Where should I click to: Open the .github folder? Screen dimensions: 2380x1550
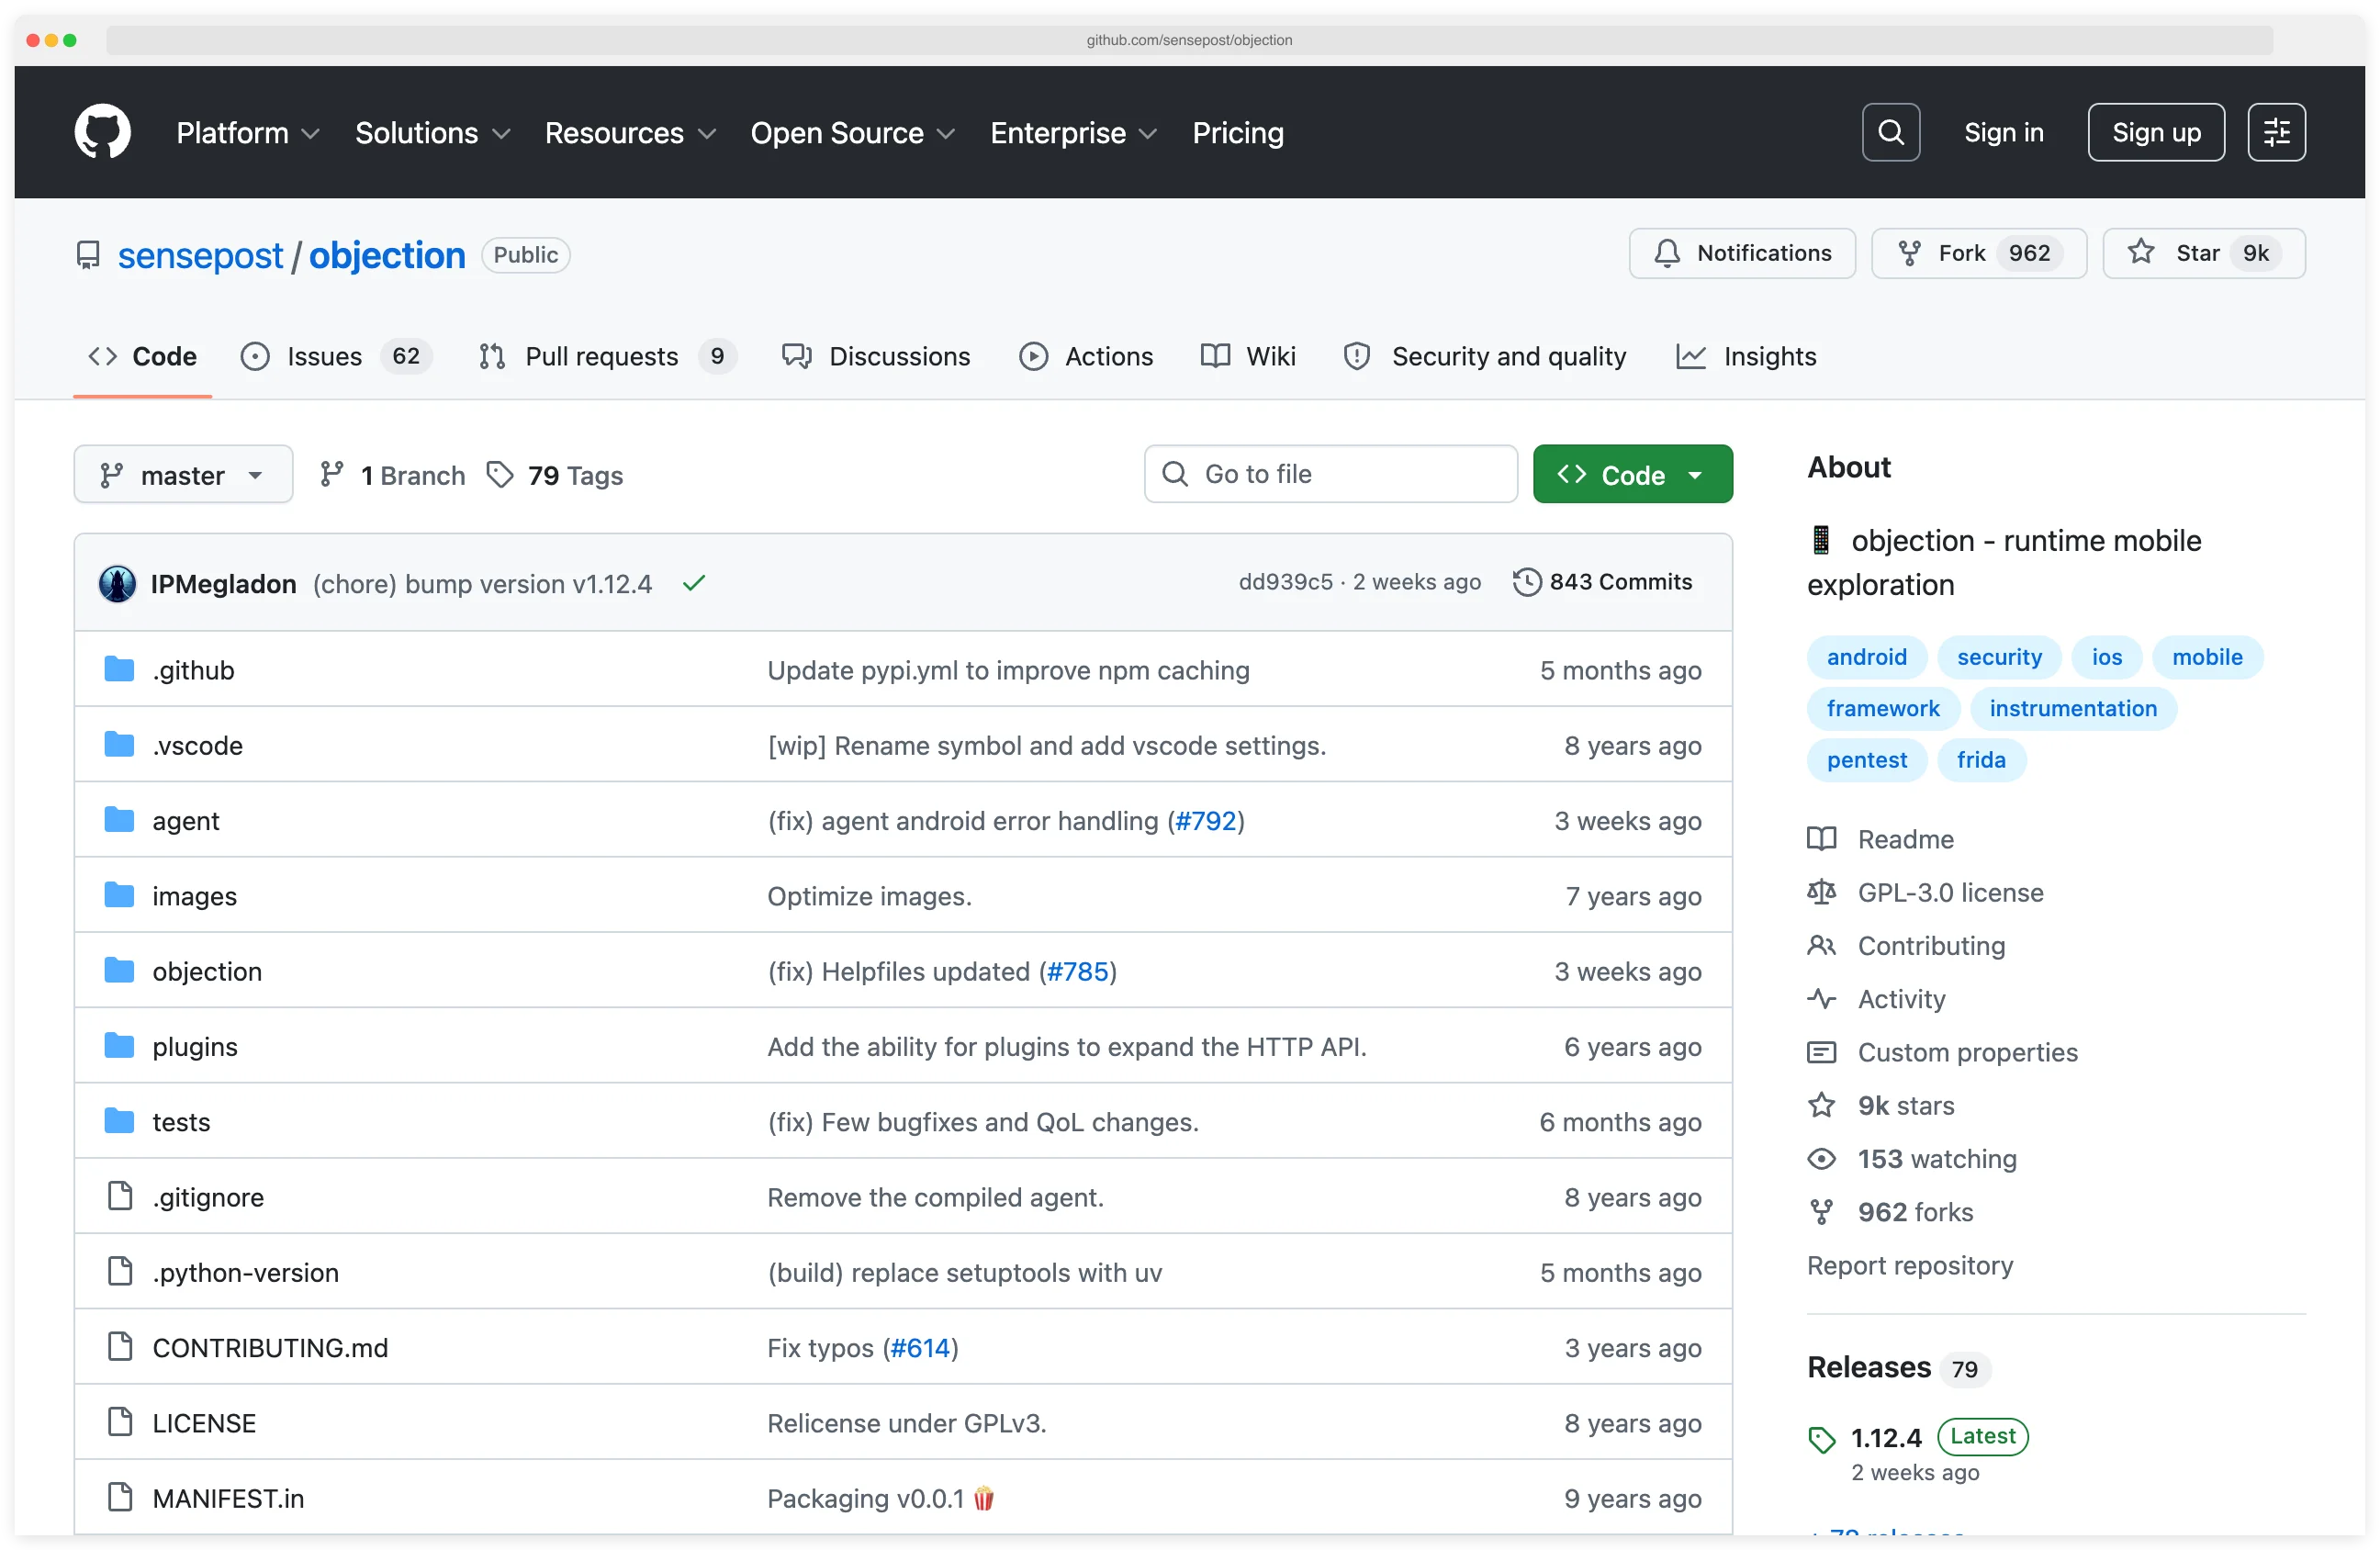(193, 670)
